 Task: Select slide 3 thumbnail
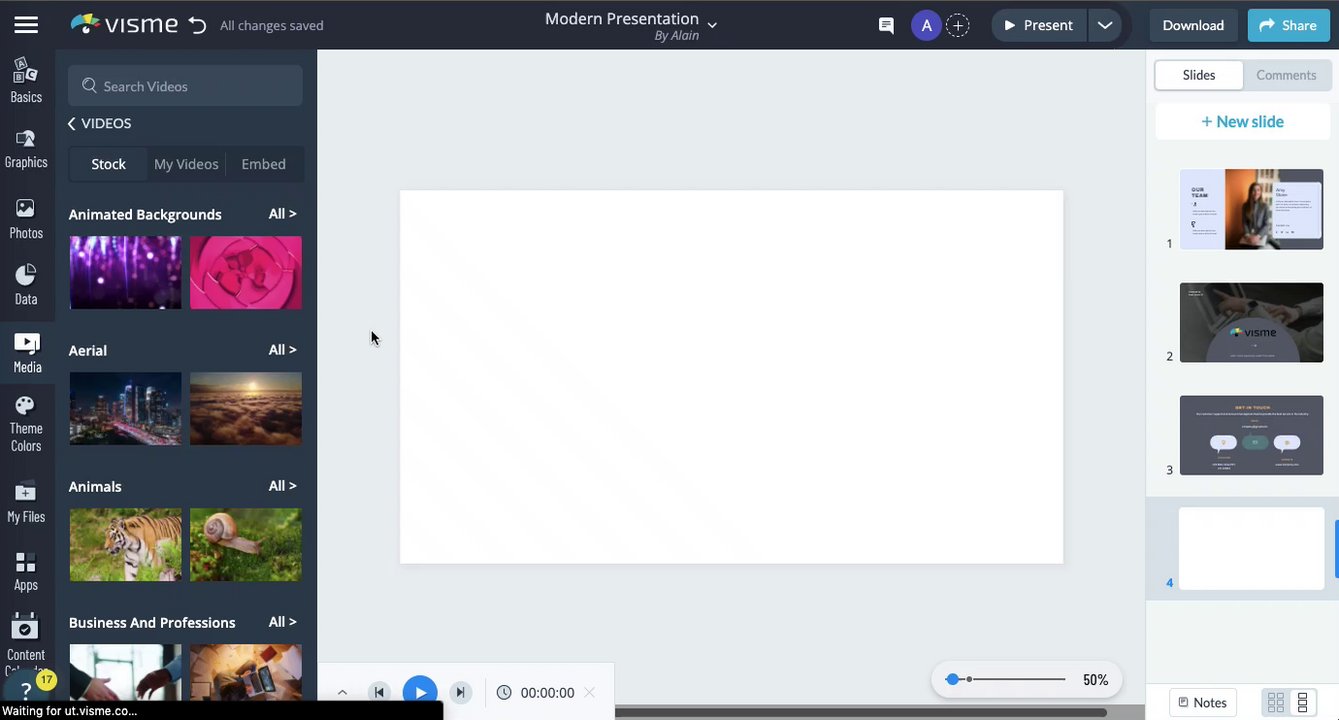click(x=1251, y=435)
